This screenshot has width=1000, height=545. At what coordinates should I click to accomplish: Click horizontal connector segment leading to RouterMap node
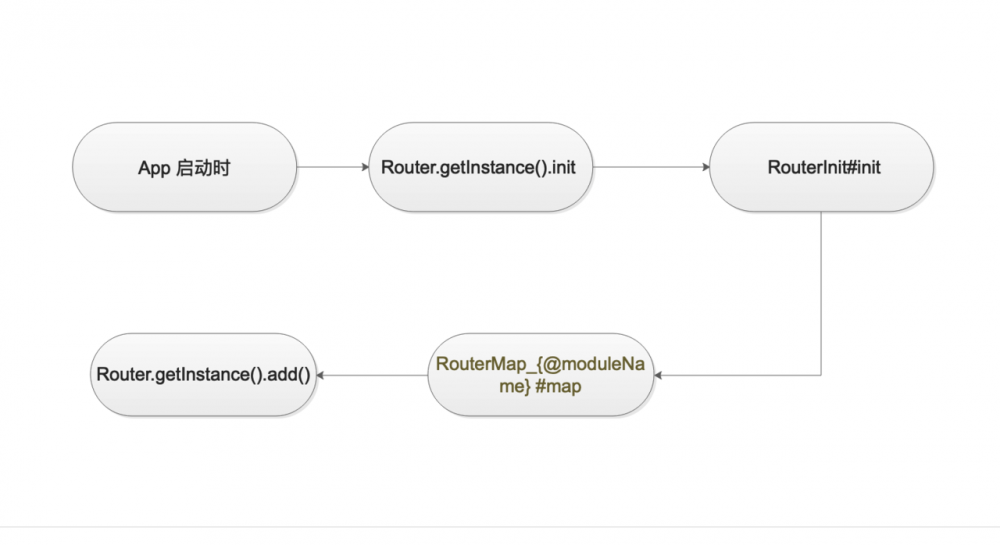click(740, 375)
